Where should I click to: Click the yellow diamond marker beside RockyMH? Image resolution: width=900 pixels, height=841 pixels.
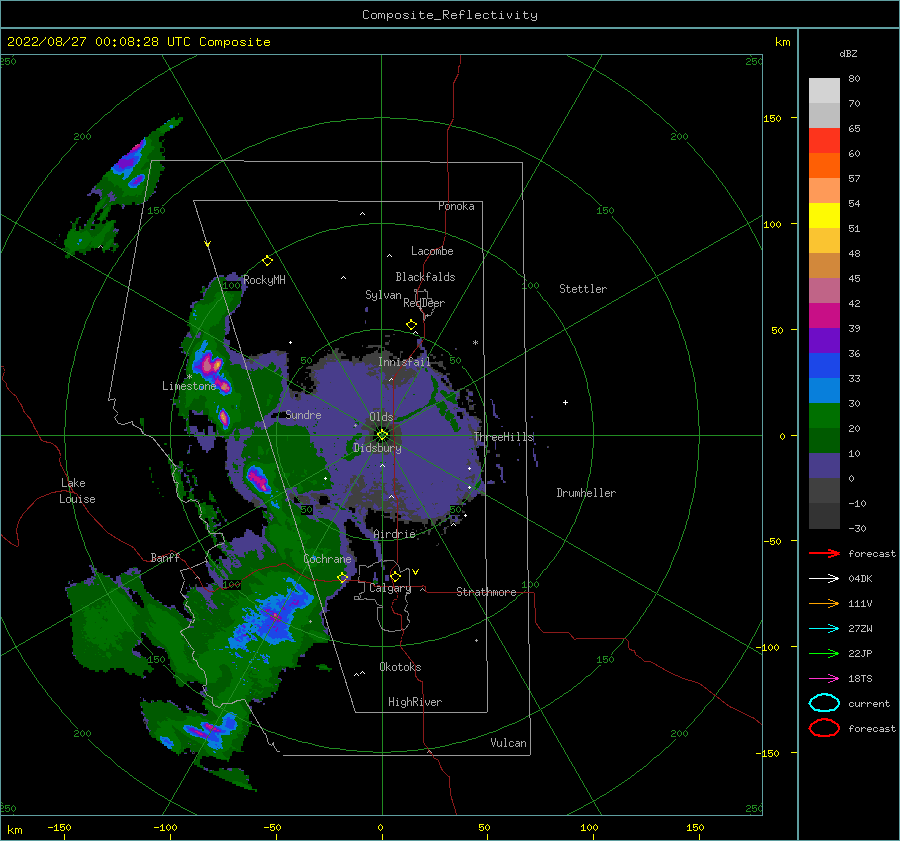(267, 261)
